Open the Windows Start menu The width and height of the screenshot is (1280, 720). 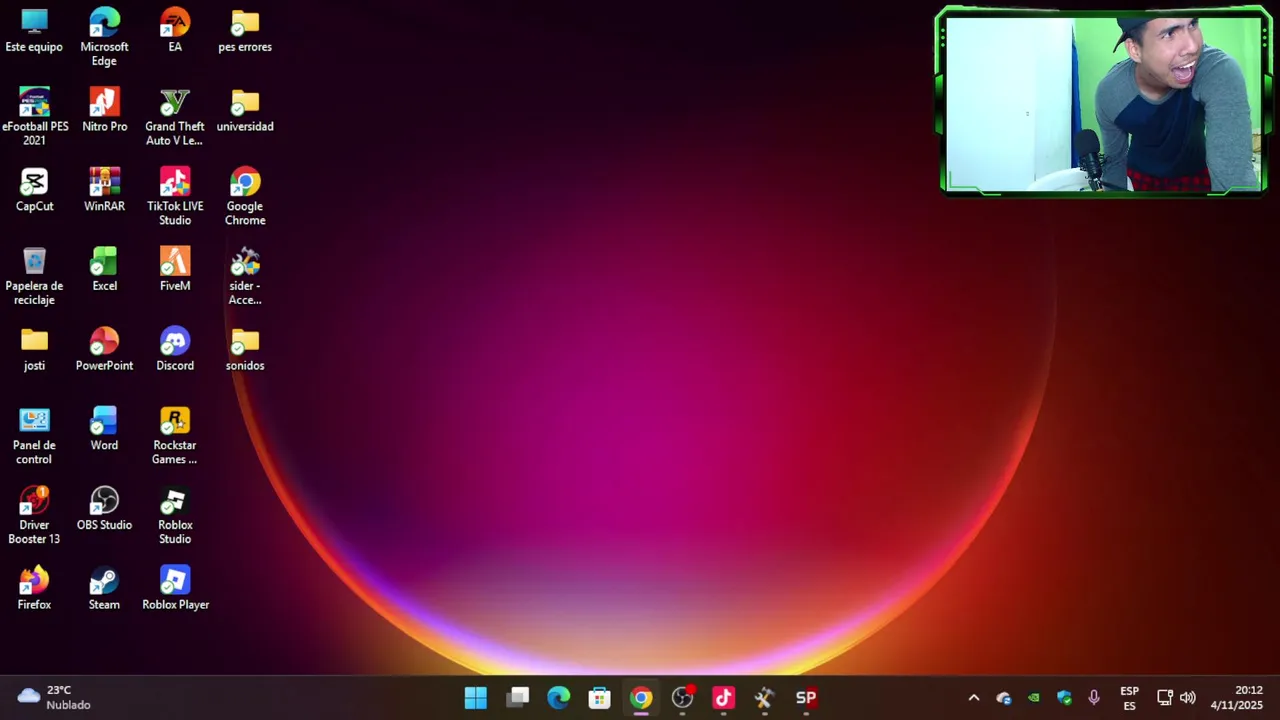(x=476, y=698)
